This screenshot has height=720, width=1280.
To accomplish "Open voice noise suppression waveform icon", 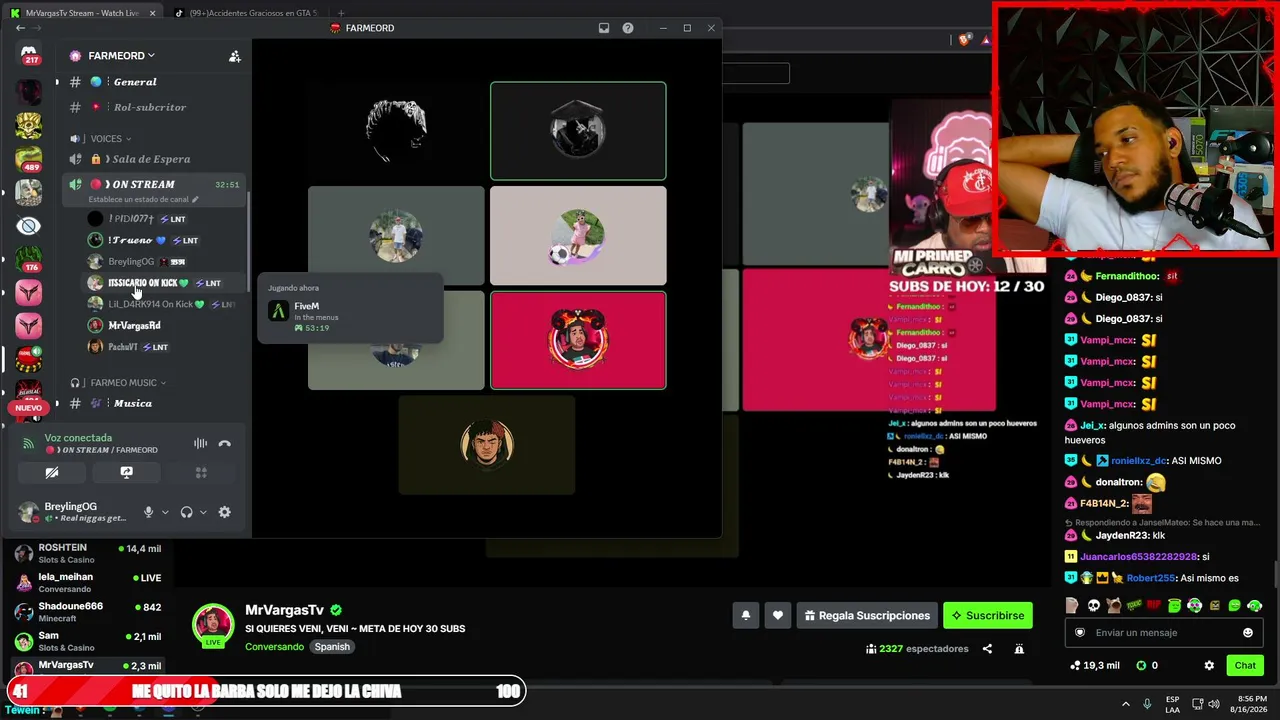I will tap(200, 444).
